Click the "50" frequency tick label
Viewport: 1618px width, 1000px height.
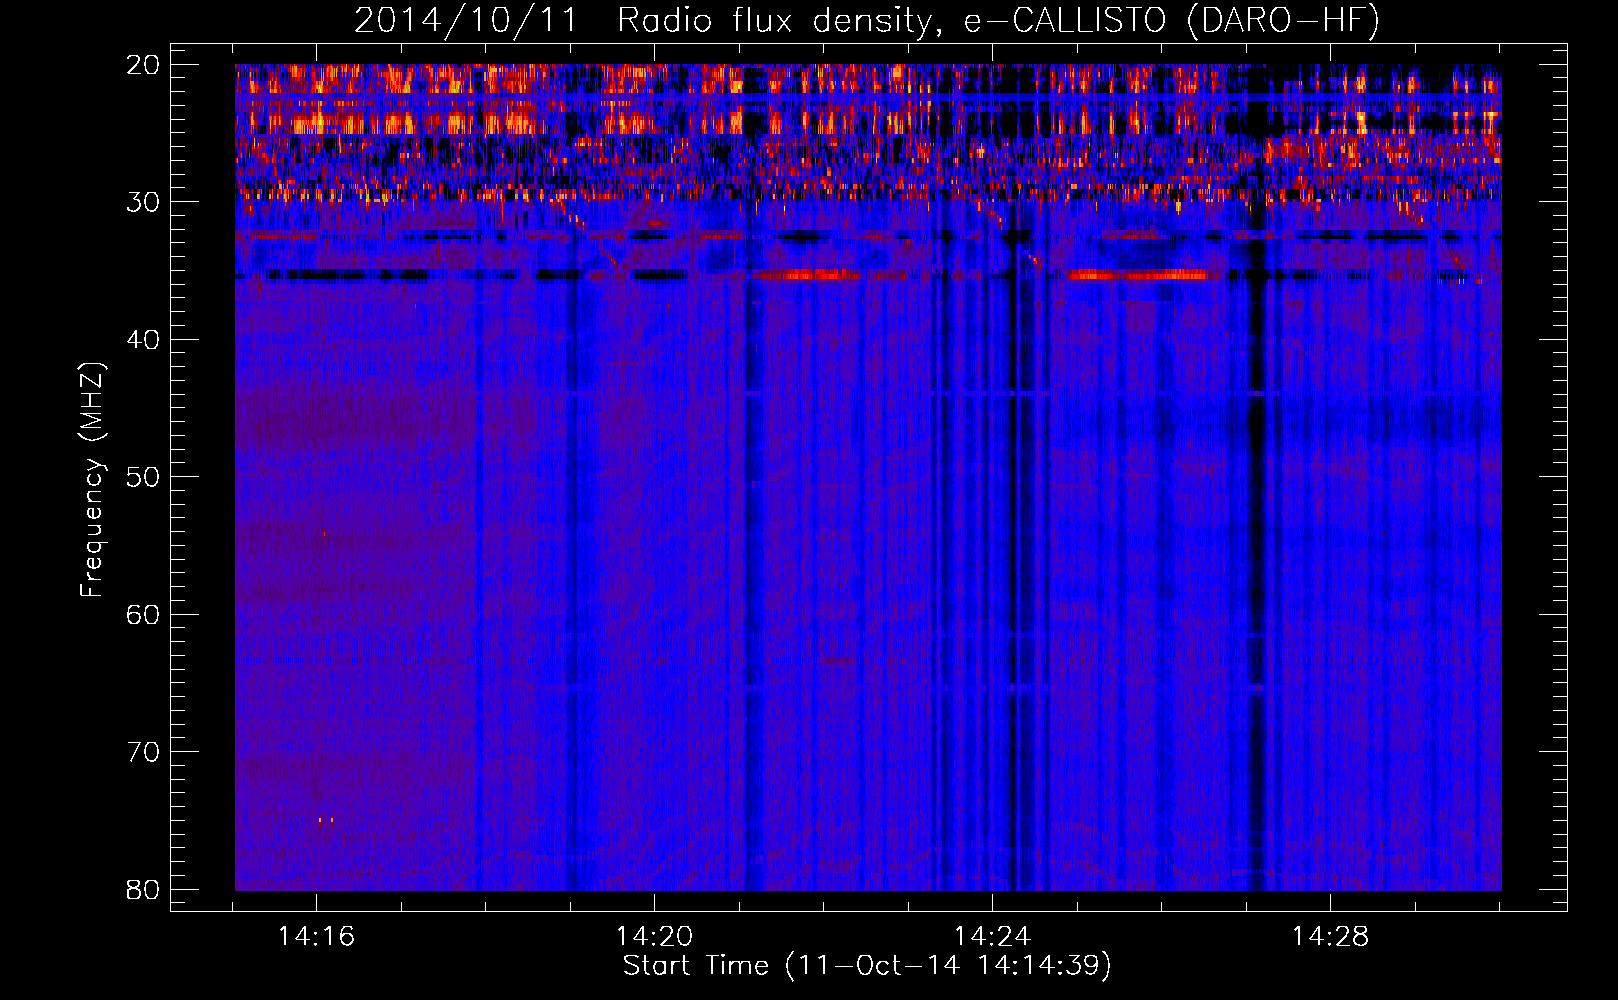(143, 477)
